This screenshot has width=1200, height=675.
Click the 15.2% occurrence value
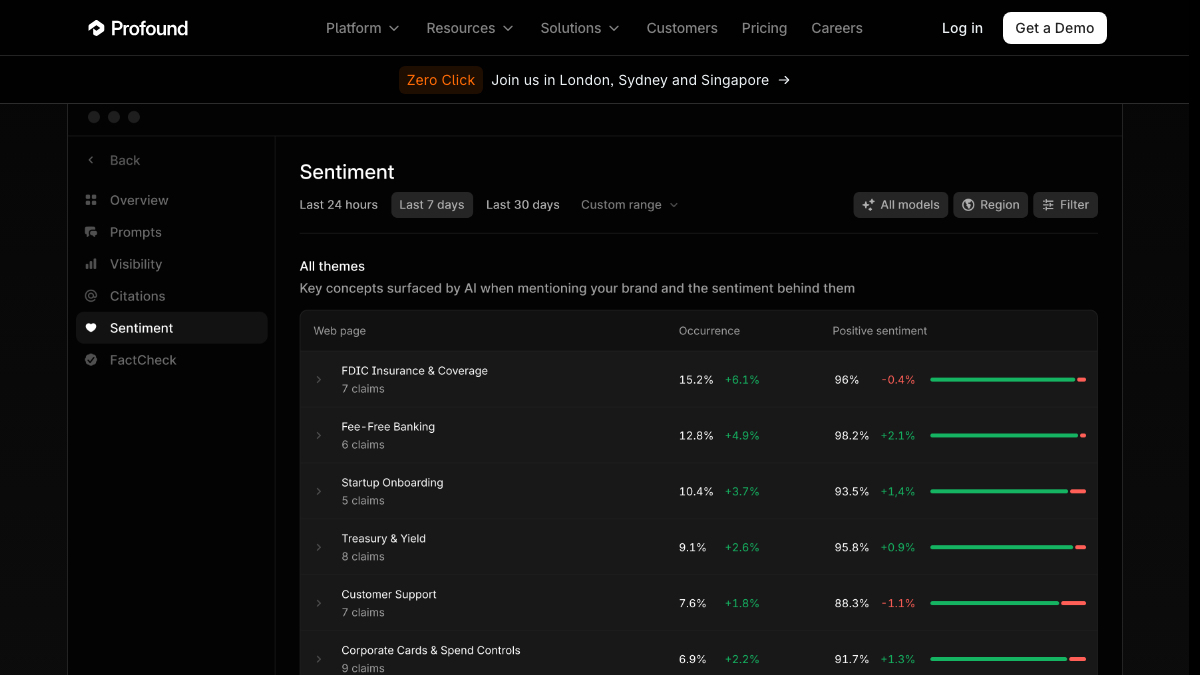coord(696,380)
